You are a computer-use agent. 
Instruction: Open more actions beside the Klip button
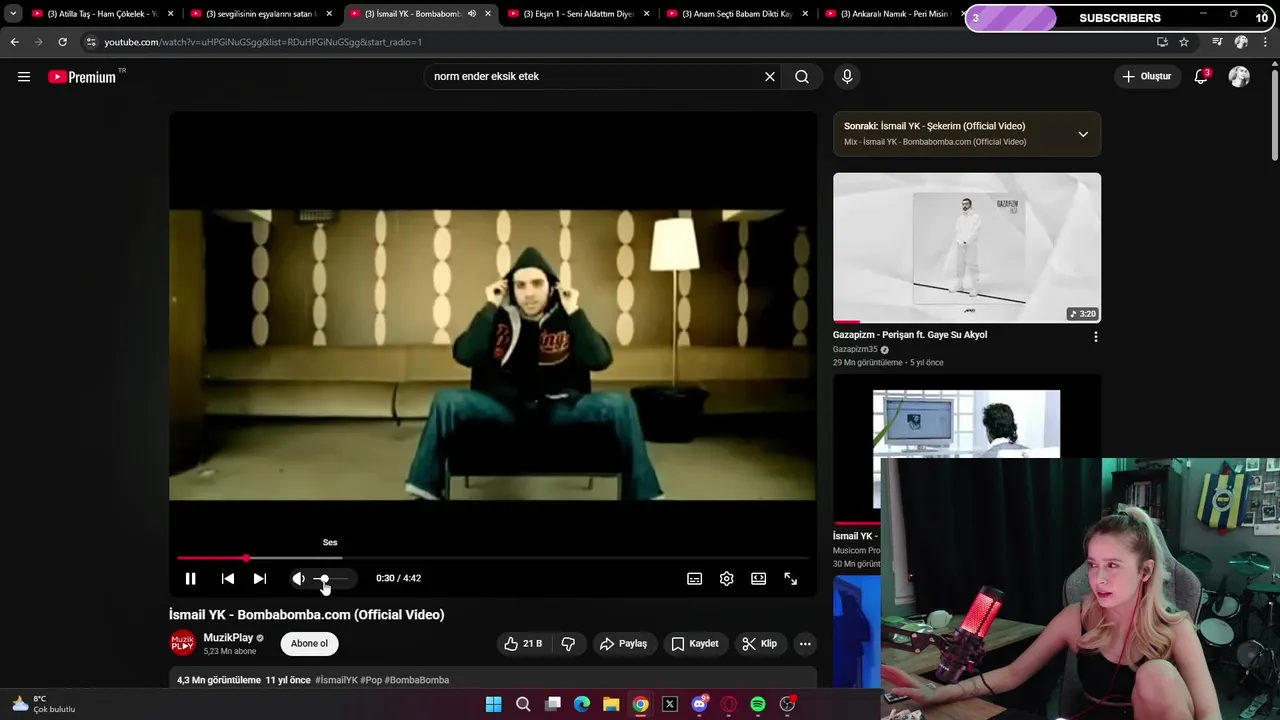(x=805, y=644)
